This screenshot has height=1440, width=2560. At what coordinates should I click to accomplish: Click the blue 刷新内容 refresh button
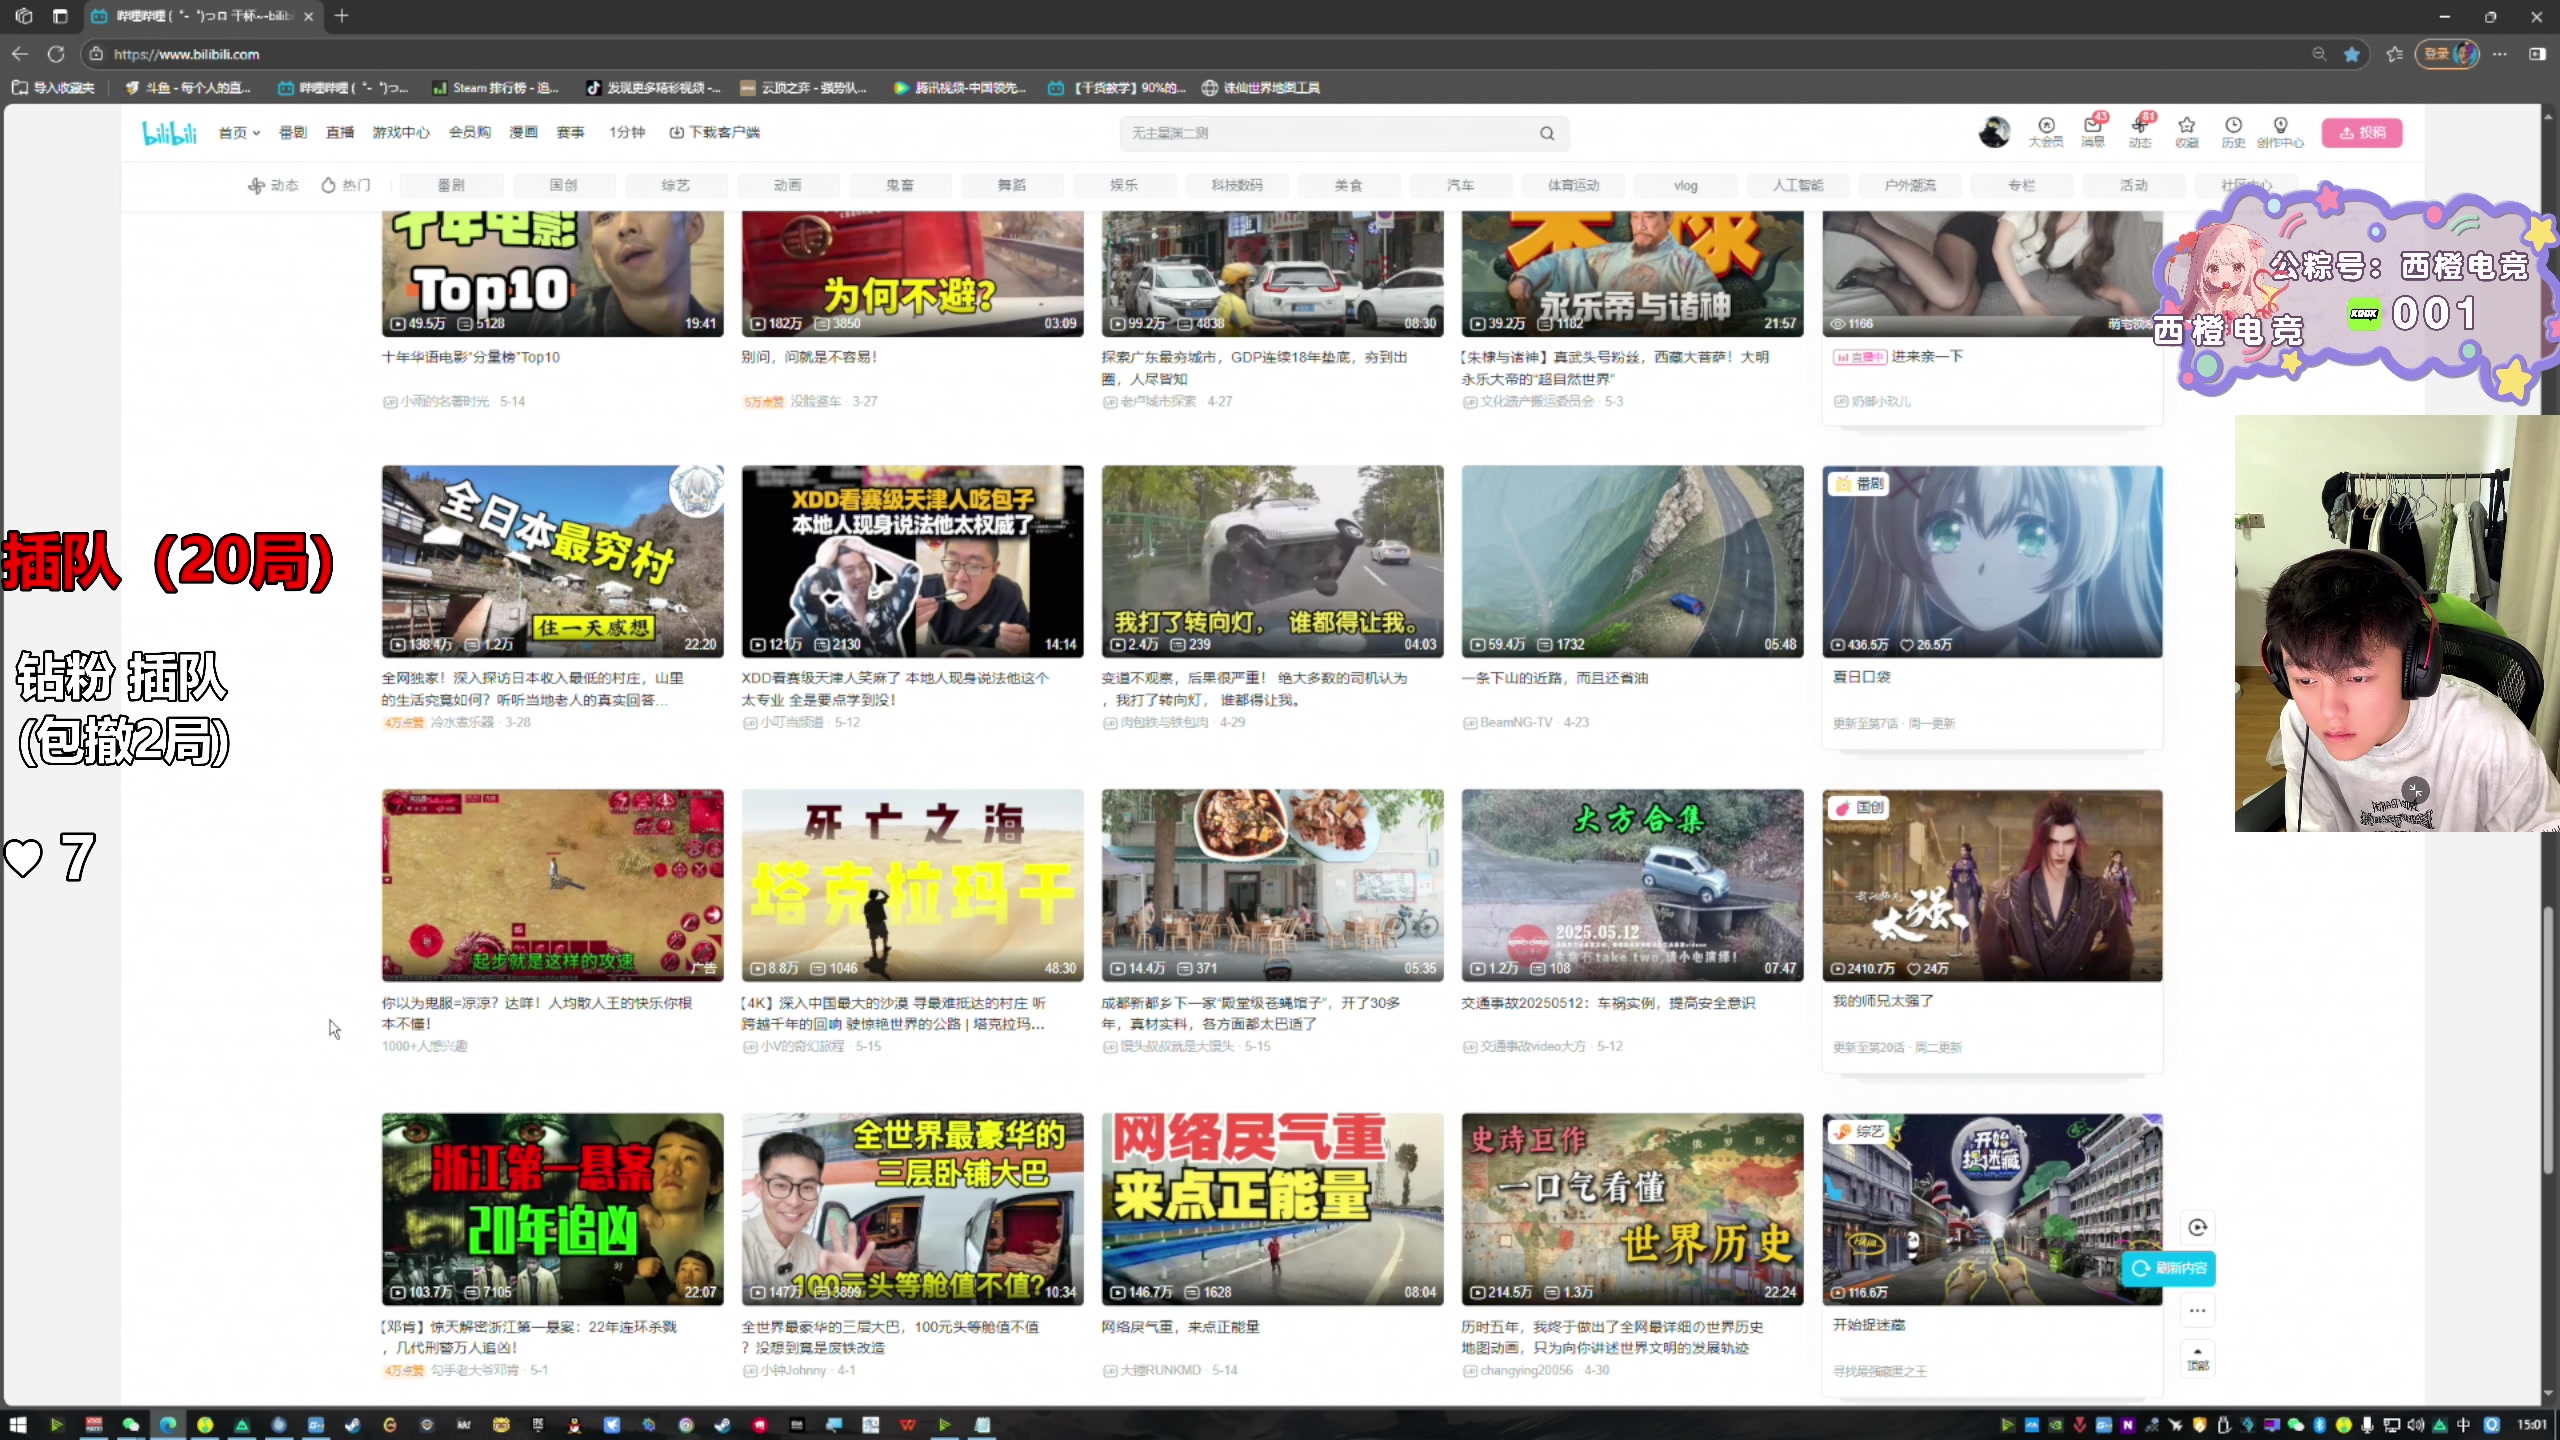pos(2169,1268)
